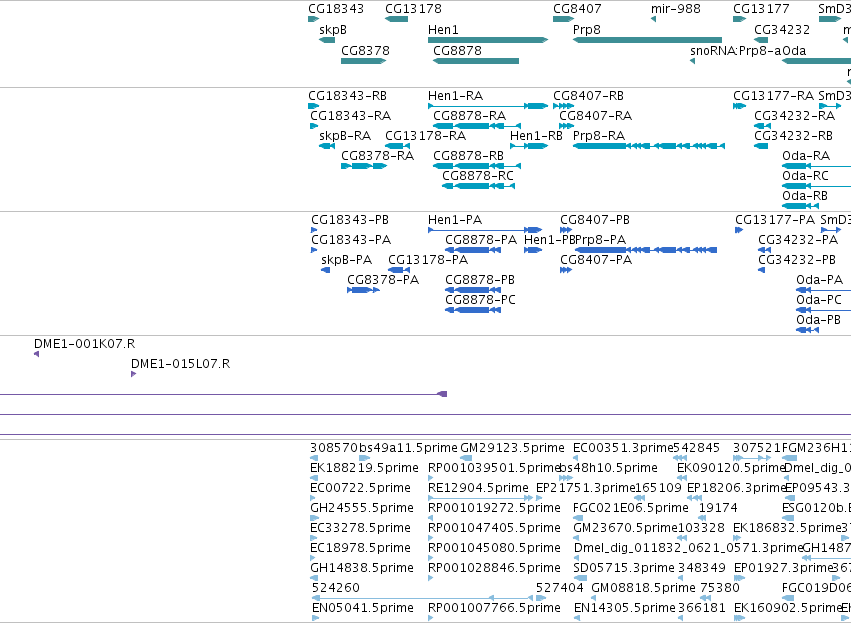
Task: Click the long Prp8 gene feature bar
Action: (647, 40)
